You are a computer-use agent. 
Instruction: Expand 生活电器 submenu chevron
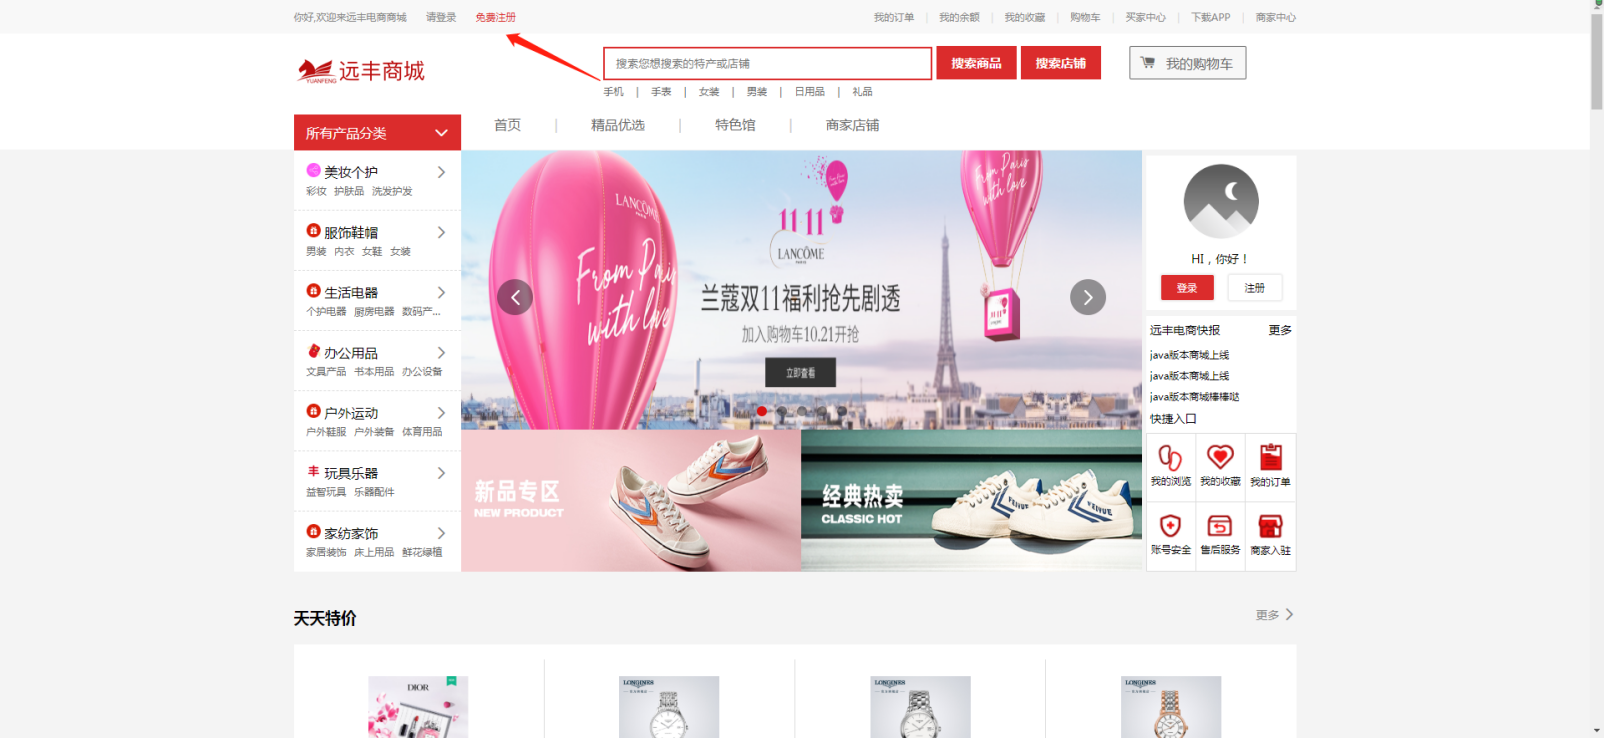(441, 292)
